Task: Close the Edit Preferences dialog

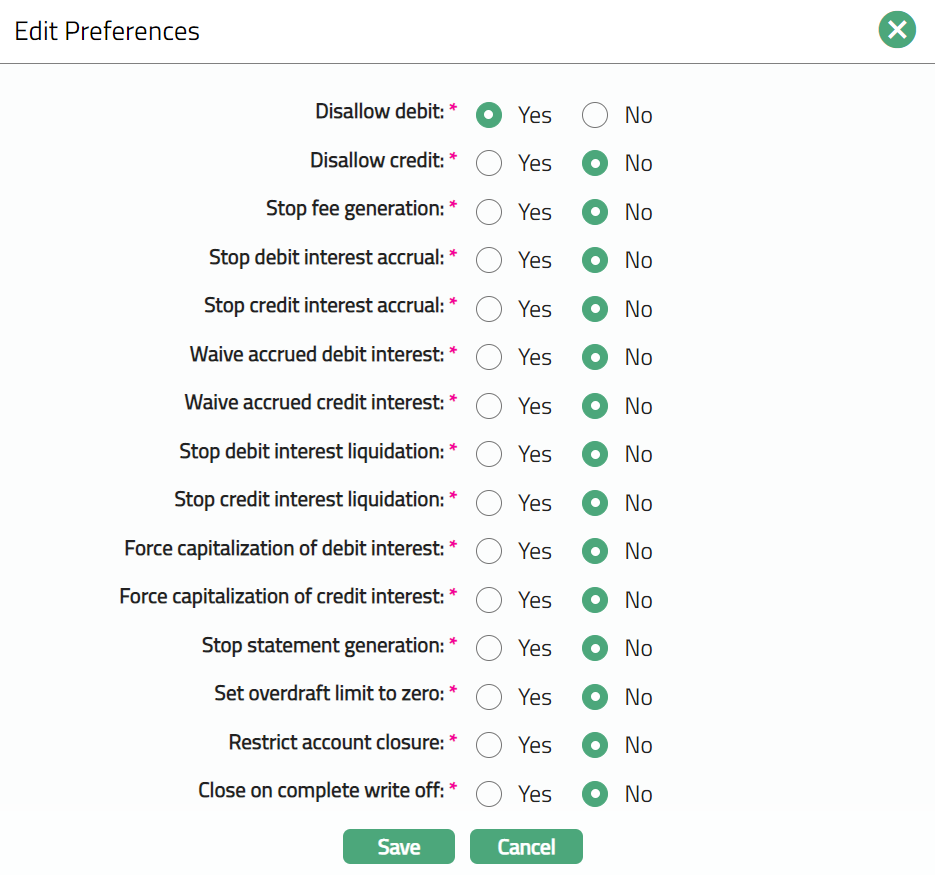Action: 897,30
